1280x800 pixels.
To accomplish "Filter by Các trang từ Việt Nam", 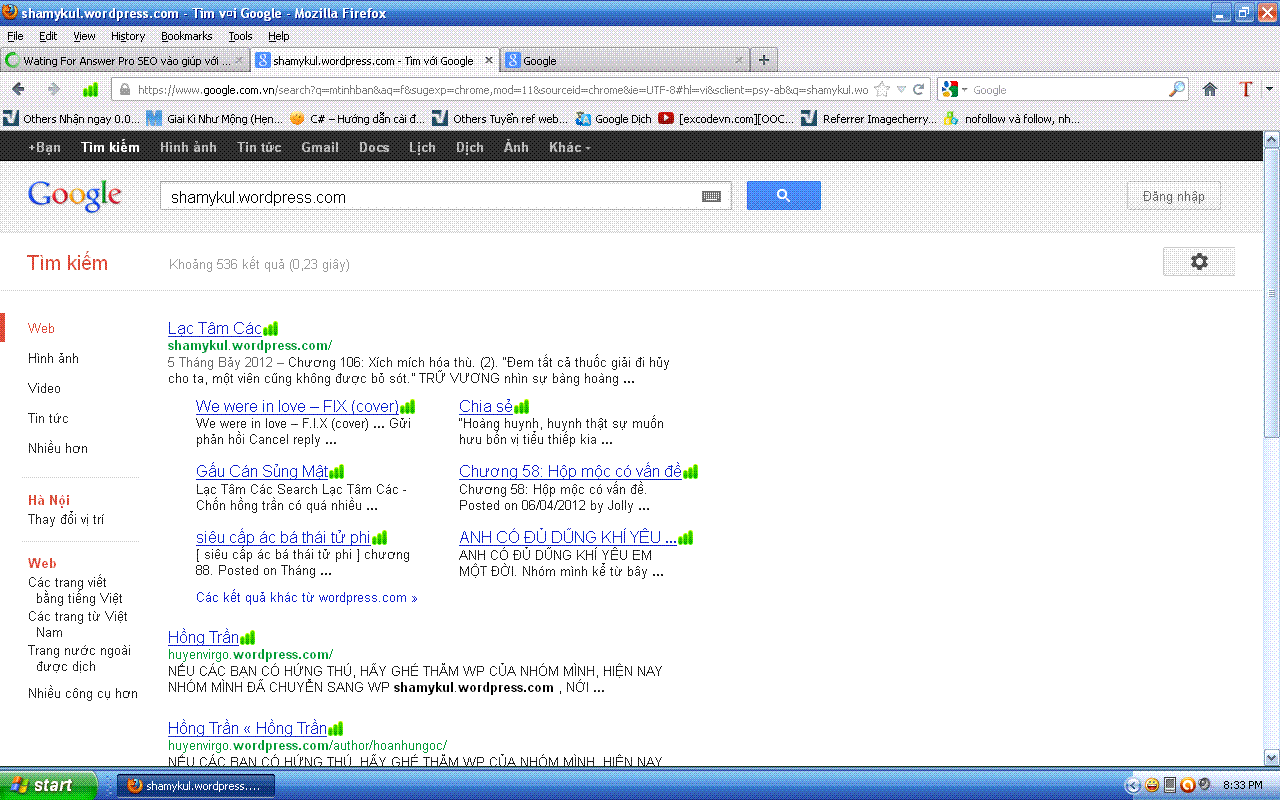I will point(78,624).
